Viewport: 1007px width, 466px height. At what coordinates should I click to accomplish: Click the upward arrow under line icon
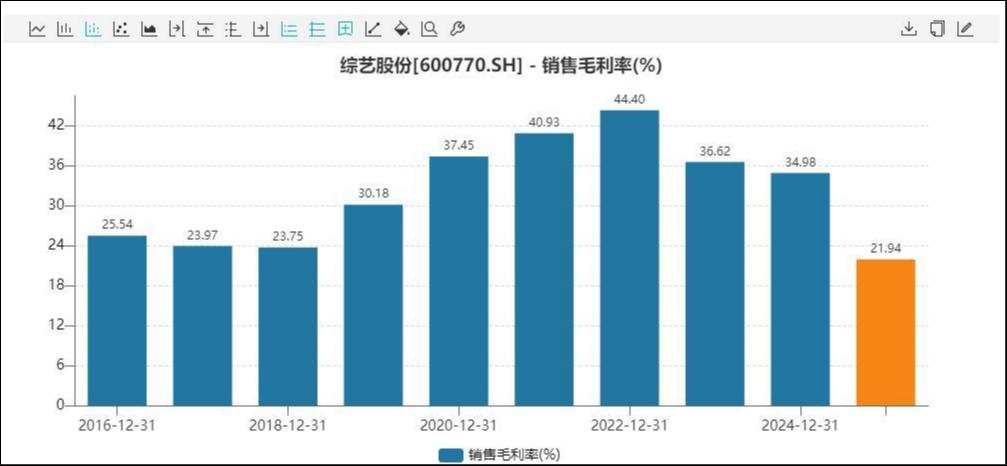tap(205, 29)
